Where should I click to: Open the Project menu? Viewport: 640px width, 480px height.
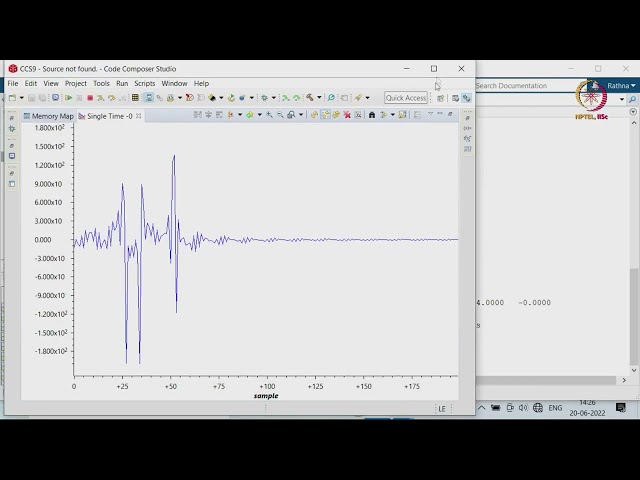pos(76,83)
